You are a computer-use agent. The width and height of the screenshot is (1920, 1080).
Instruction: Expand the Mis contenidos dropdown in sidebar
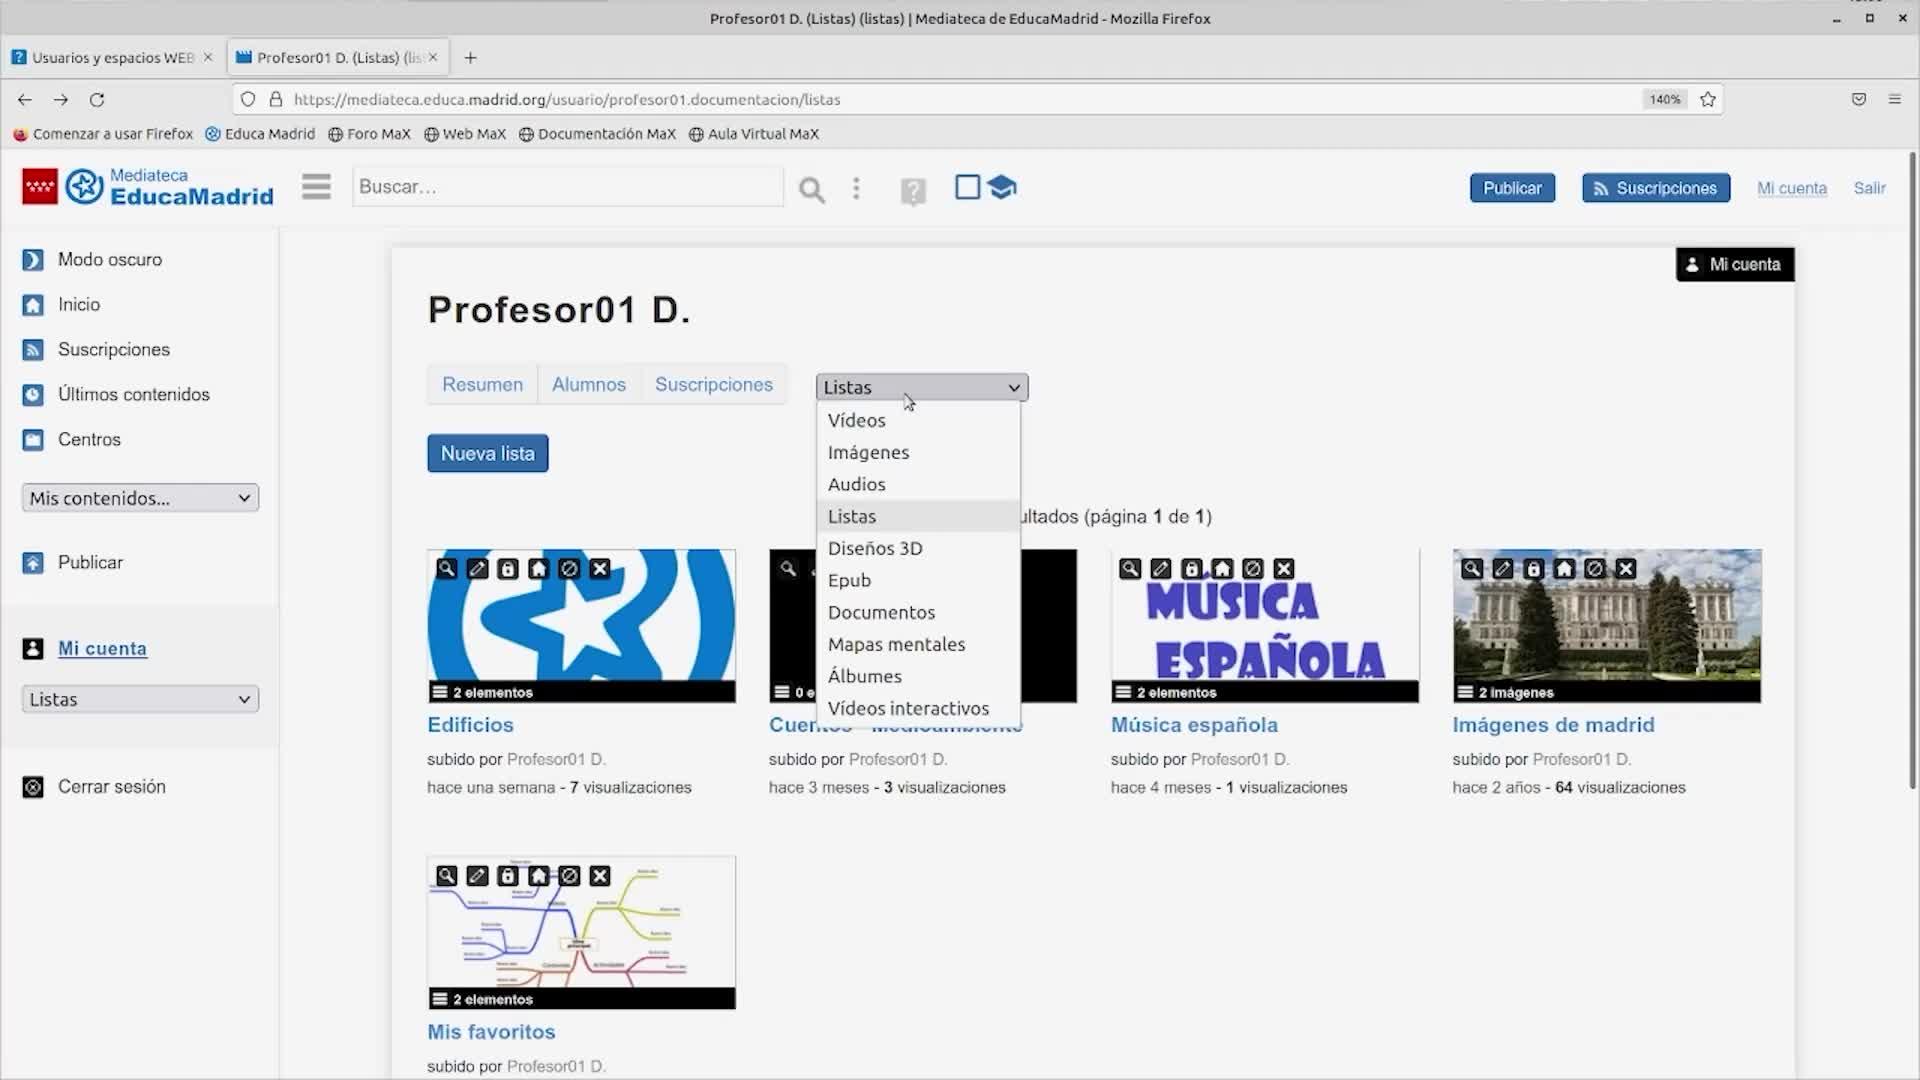(140, 498)
